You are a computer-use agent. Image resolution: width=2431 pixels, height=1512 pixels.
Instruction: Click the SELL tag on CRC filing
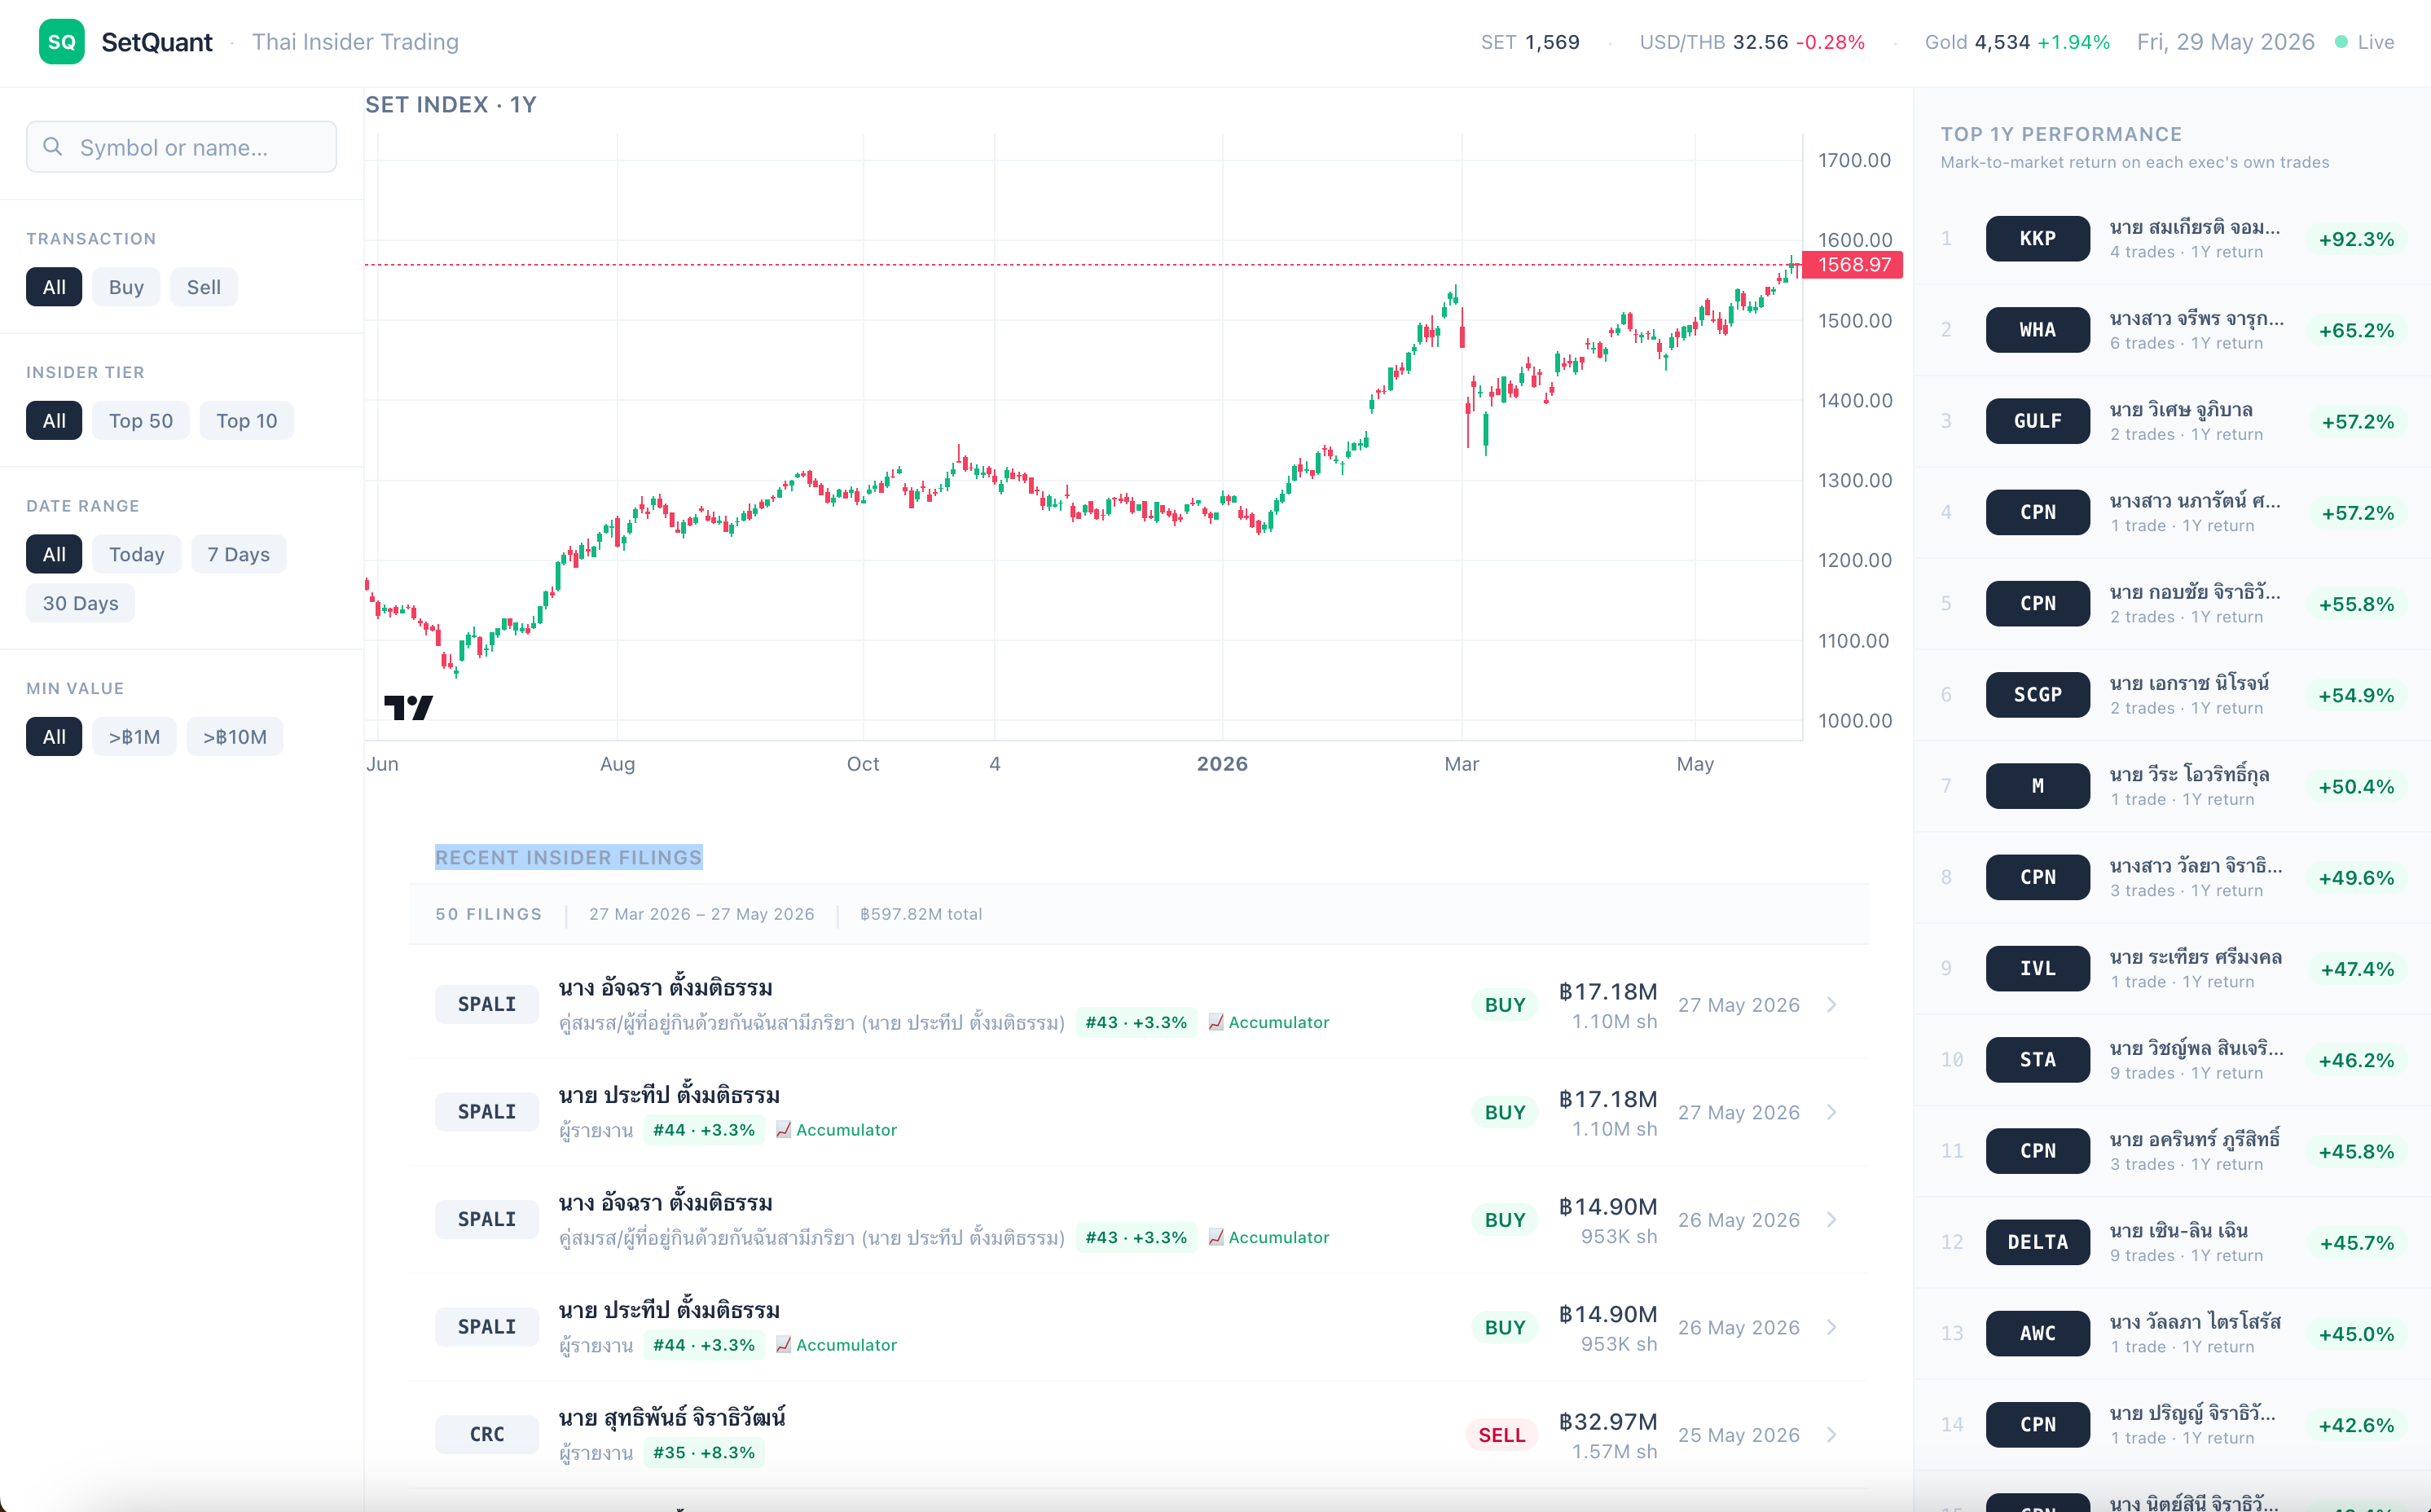(x=1502, y=1435)
